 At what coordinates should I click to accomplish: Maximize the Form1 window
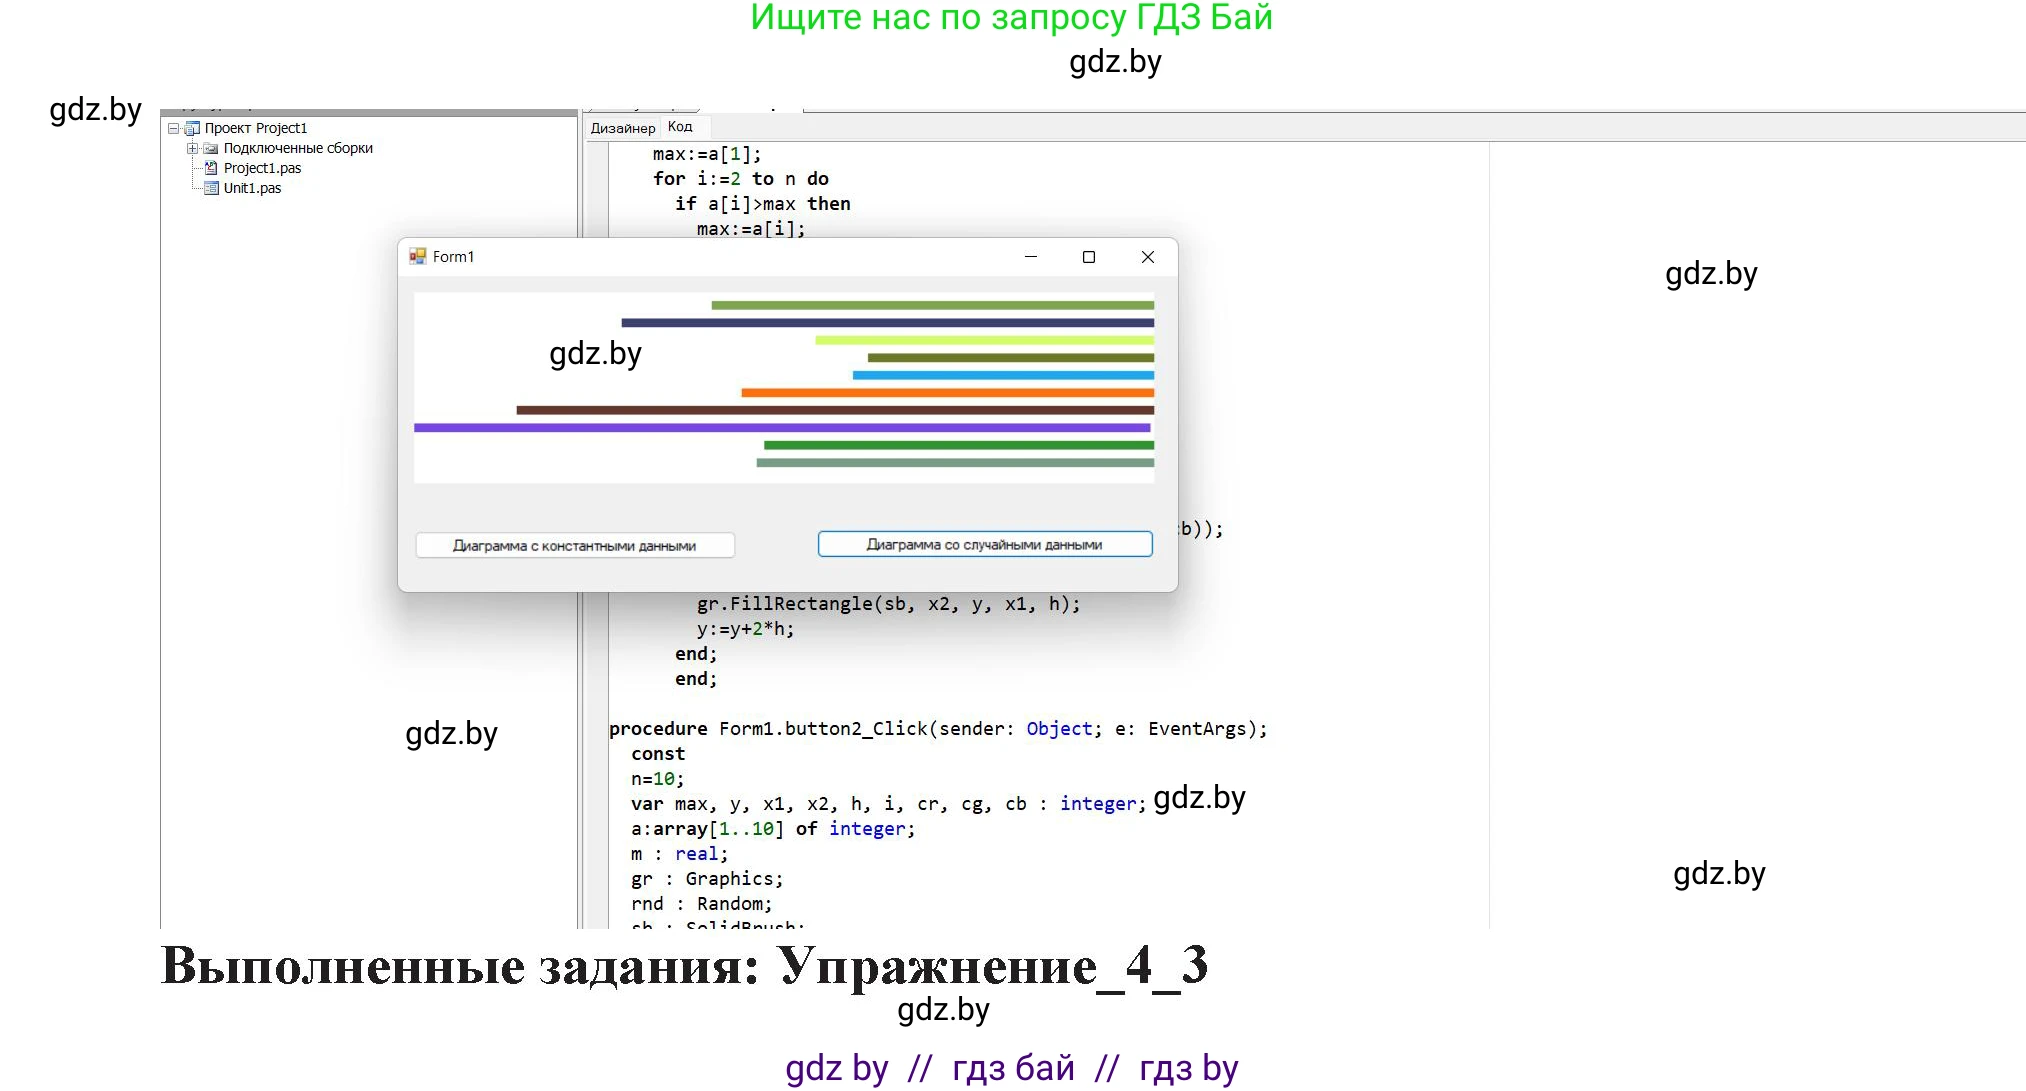click(x=1089, y=257)
